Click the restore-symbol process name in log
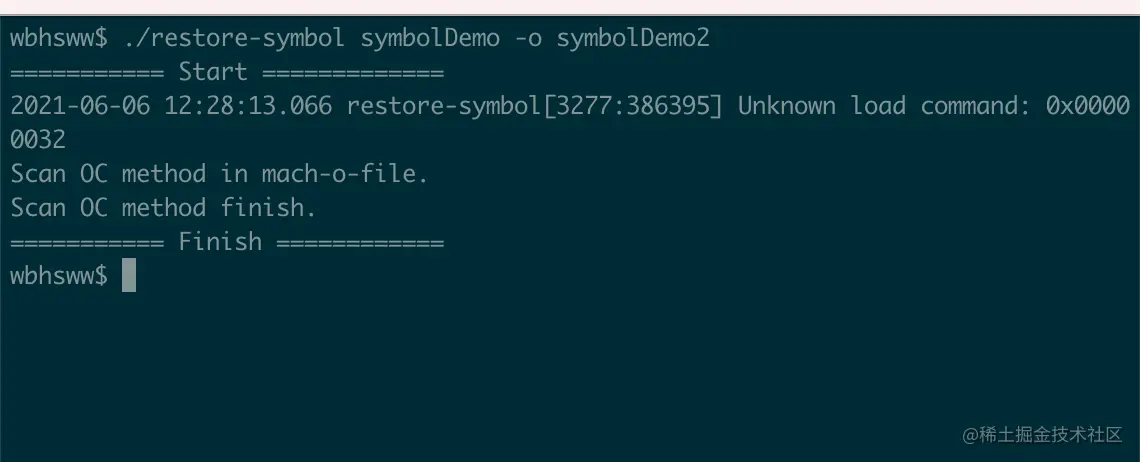This screenshot has width=1140, height=462. tap(444, 106)
